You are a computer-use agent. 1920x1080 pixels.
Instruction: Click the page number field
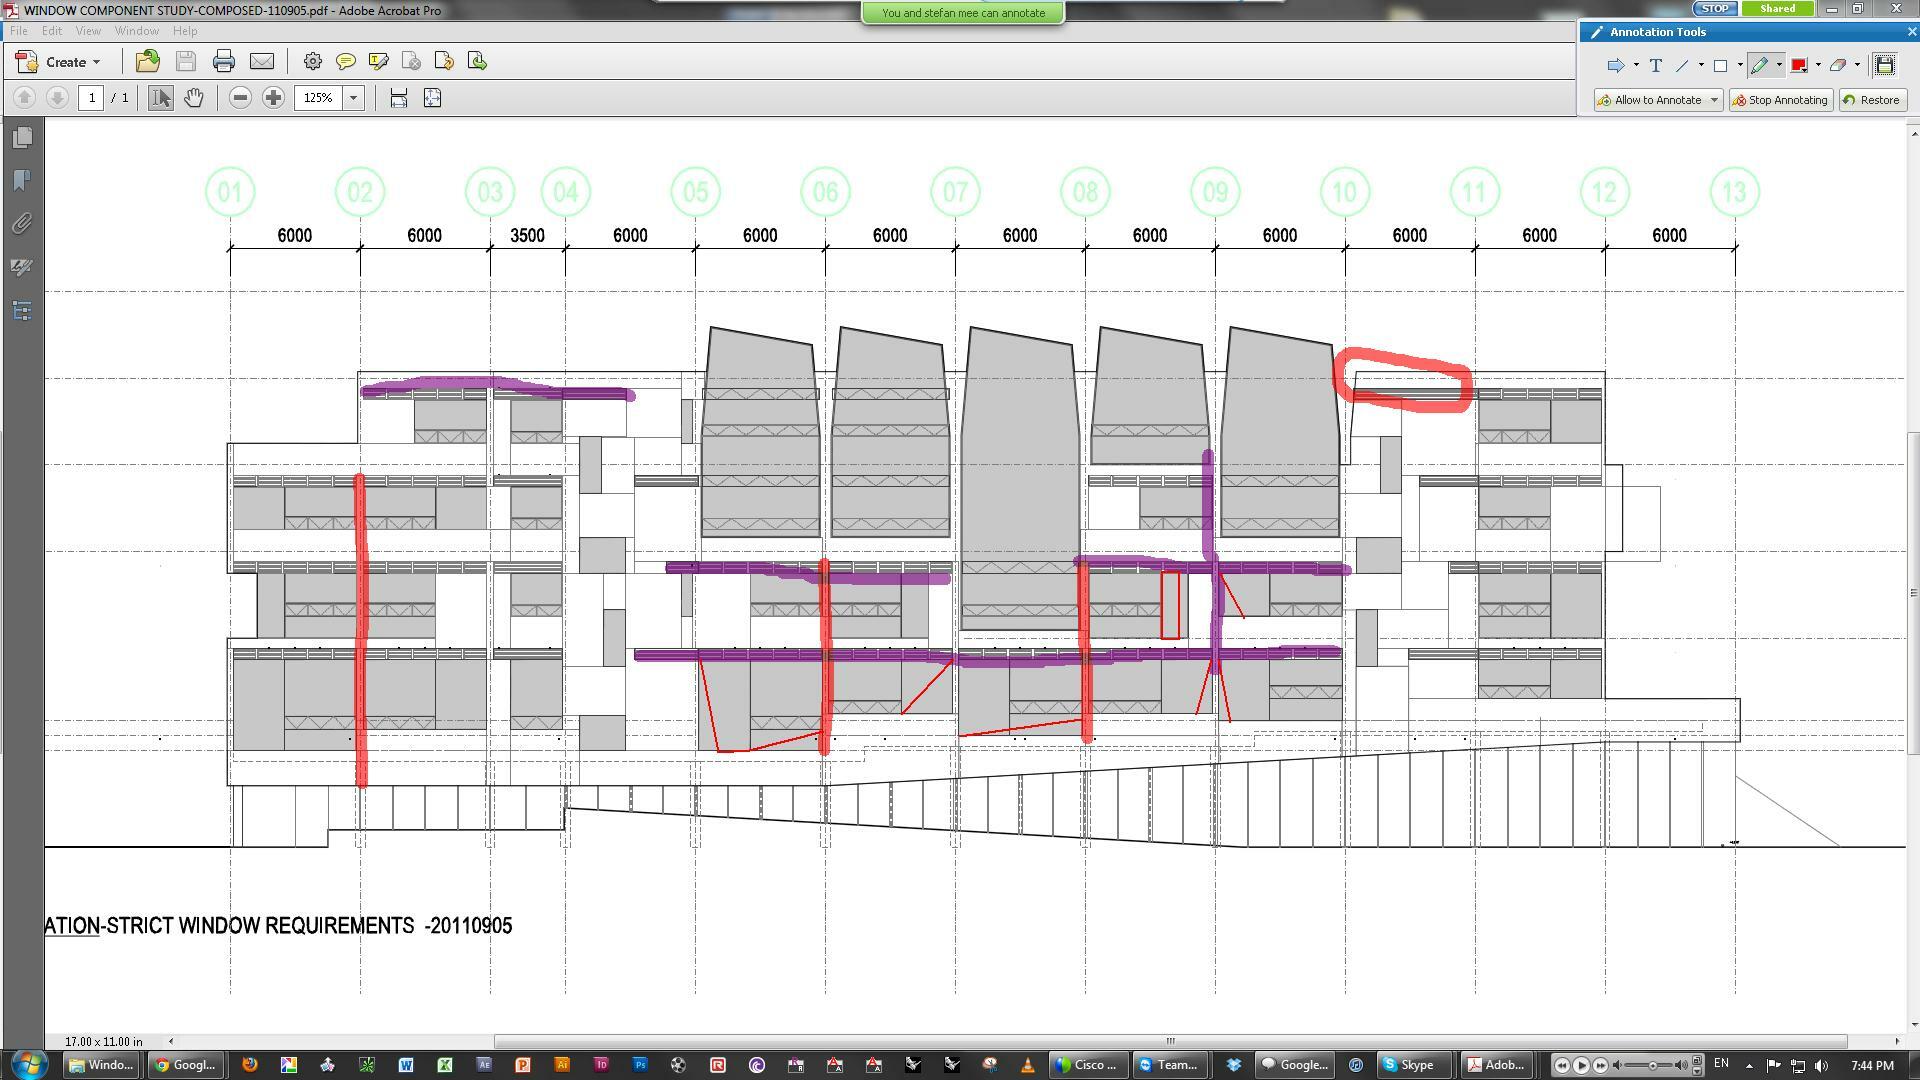click(92, 98)
